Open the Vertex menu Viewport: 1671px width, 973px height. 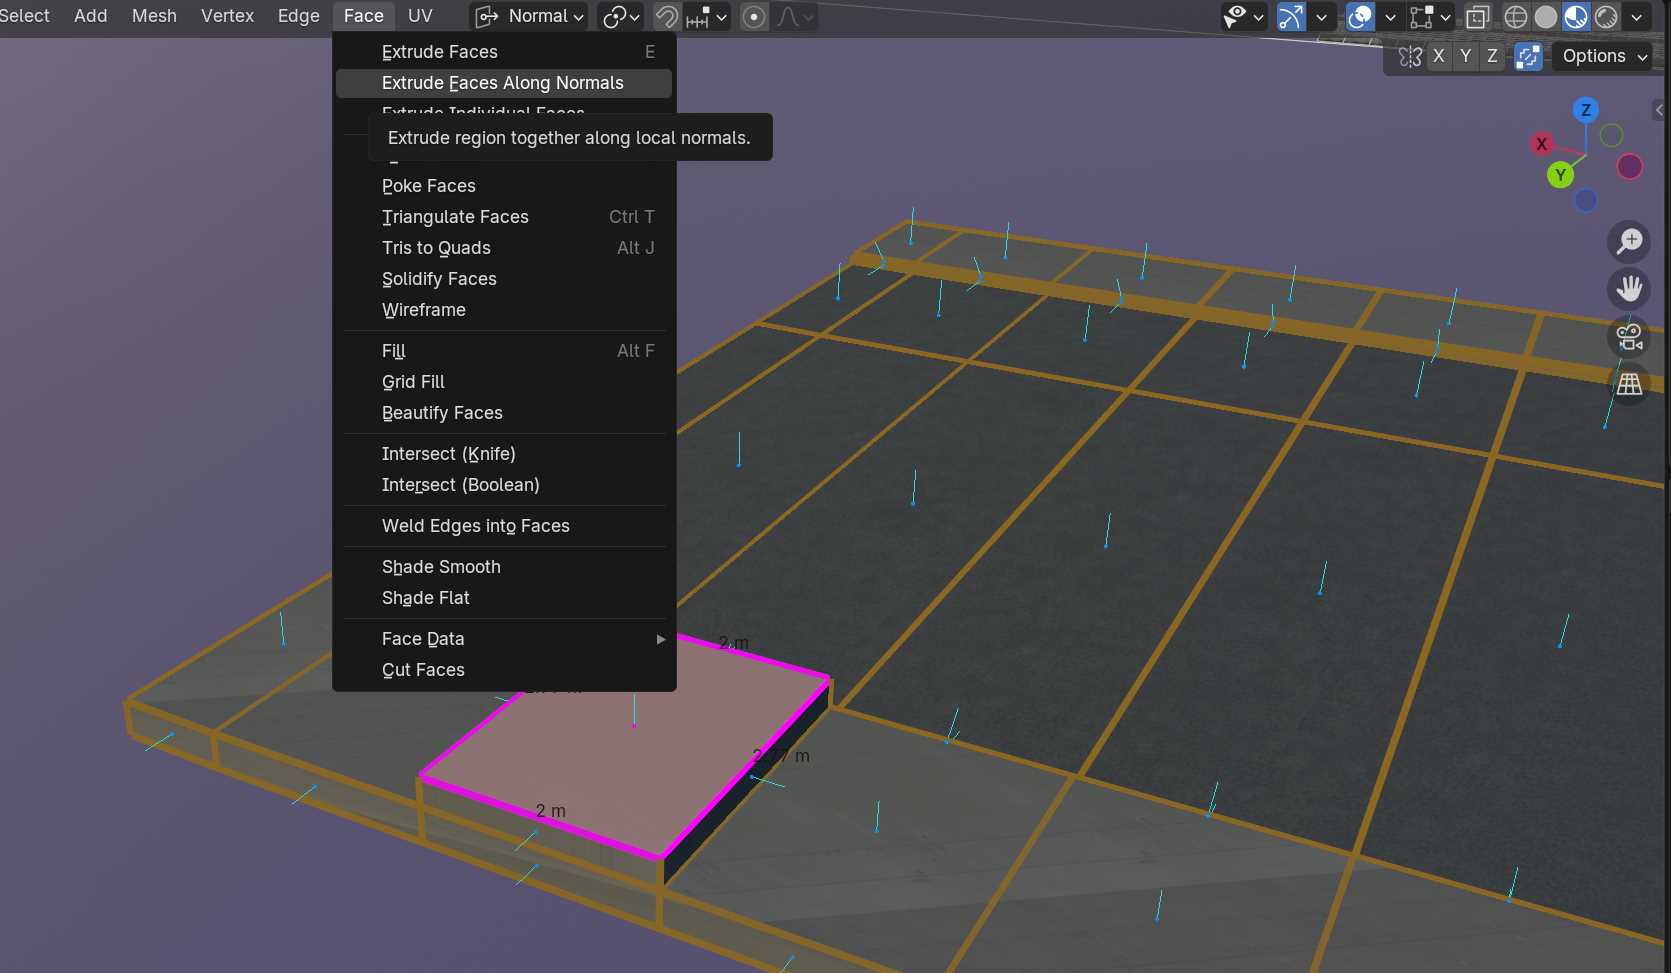(227, 16)
